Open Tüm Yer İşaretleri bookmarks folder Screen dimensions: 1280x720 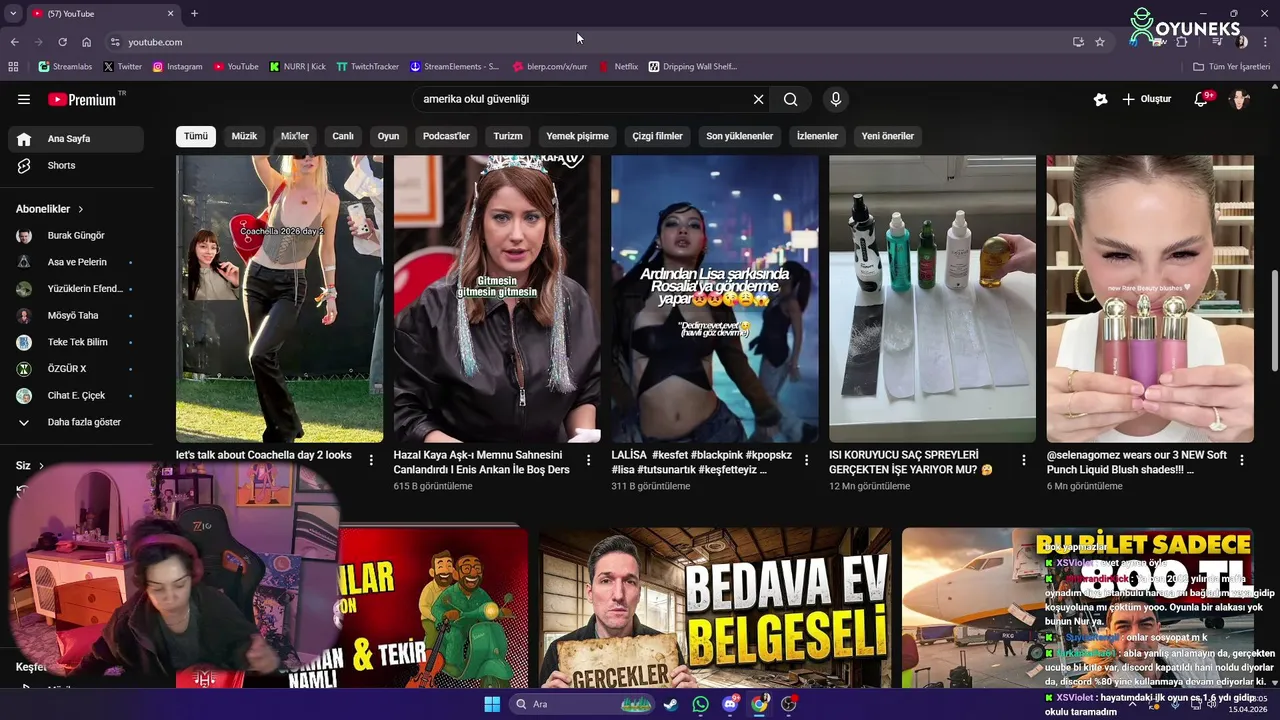pos(1231,67)
